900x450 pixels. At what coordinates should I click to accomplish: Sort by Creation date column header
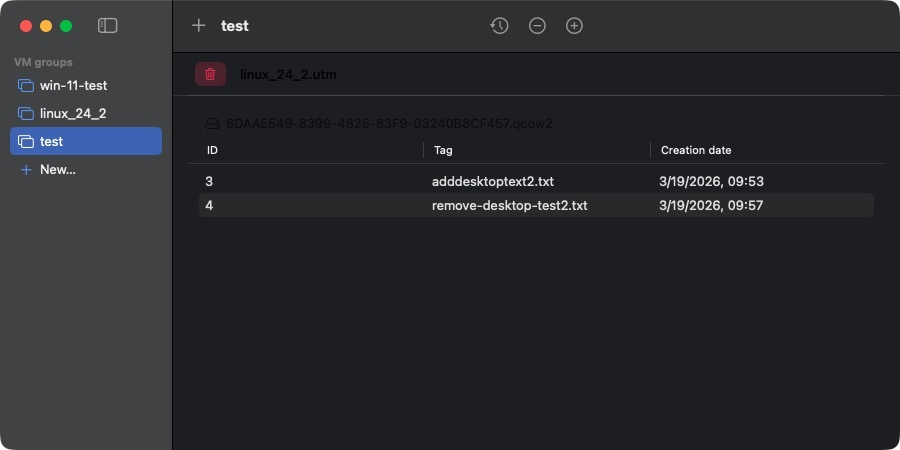pos(696,150)
